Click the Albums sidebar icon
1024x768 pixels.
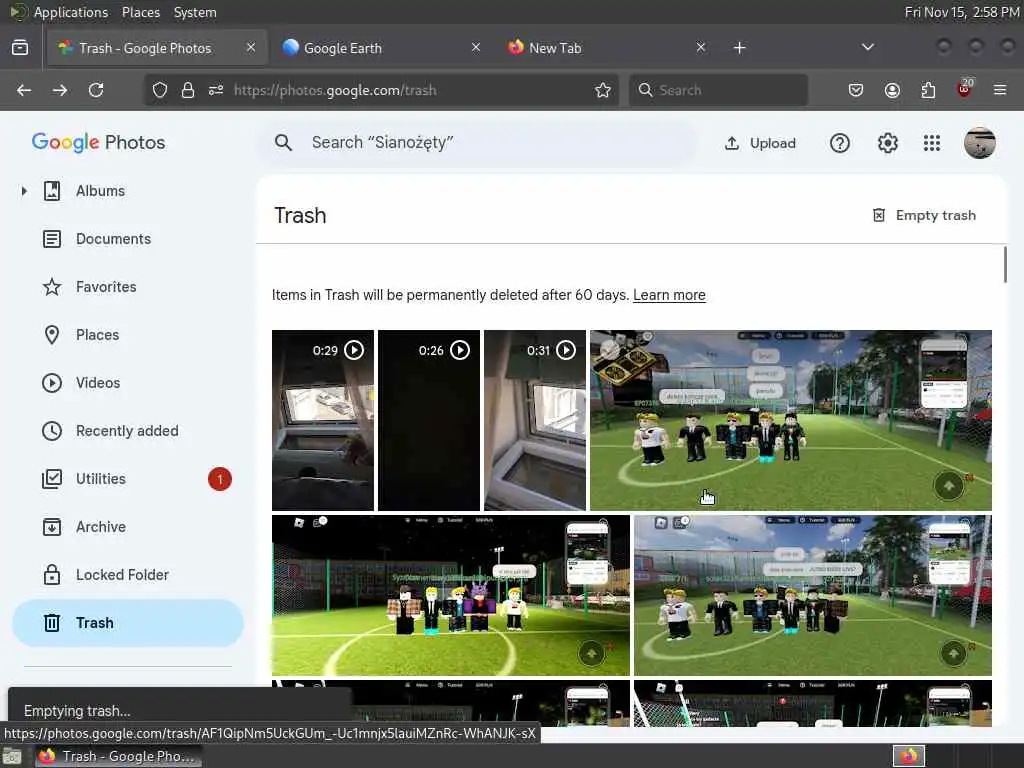pos(52,191)
